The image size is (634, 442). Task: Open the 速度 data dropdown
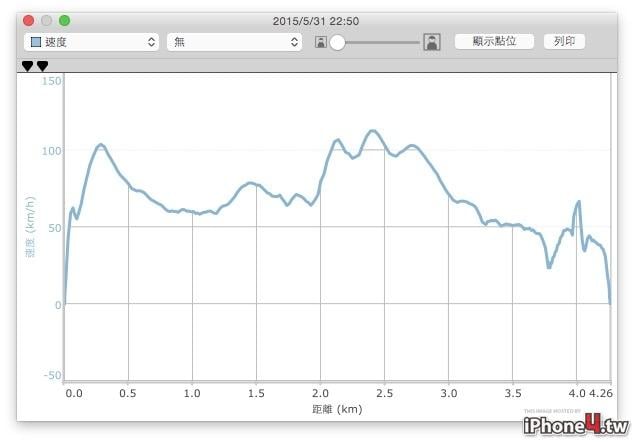point(91,42)
